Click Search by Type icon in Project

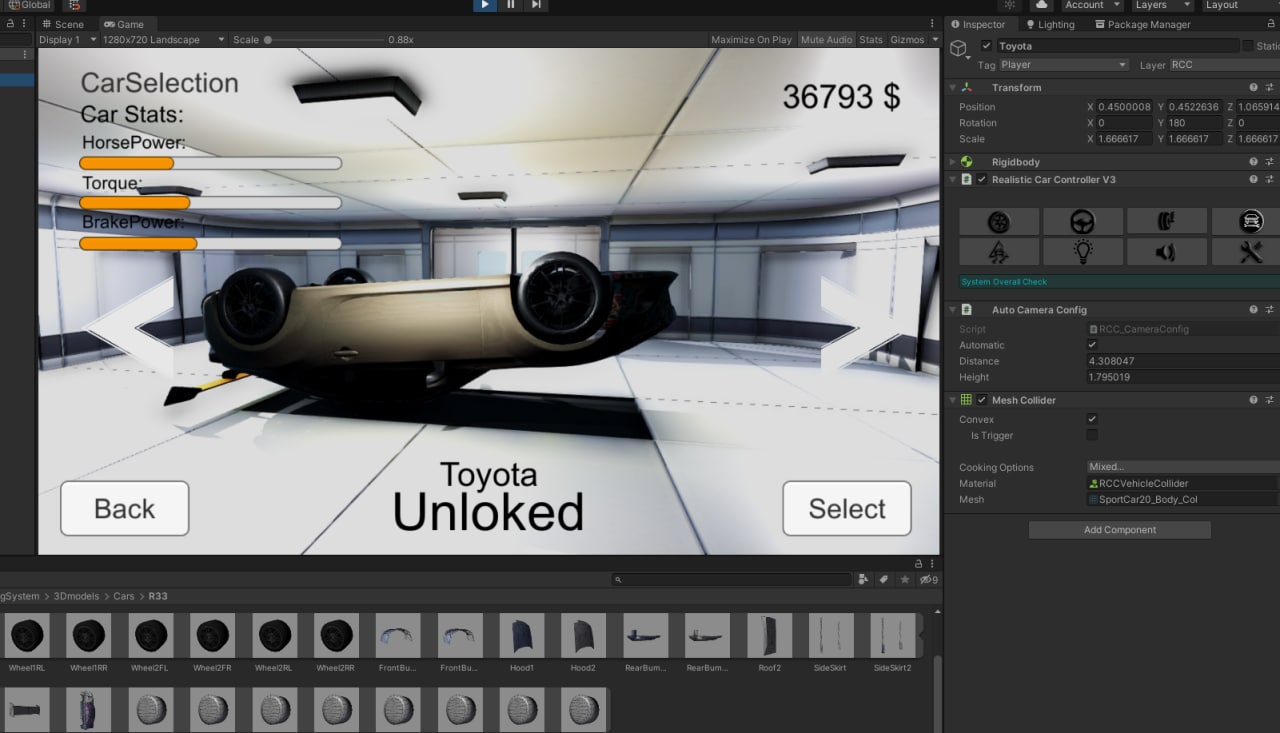point(863,579)
